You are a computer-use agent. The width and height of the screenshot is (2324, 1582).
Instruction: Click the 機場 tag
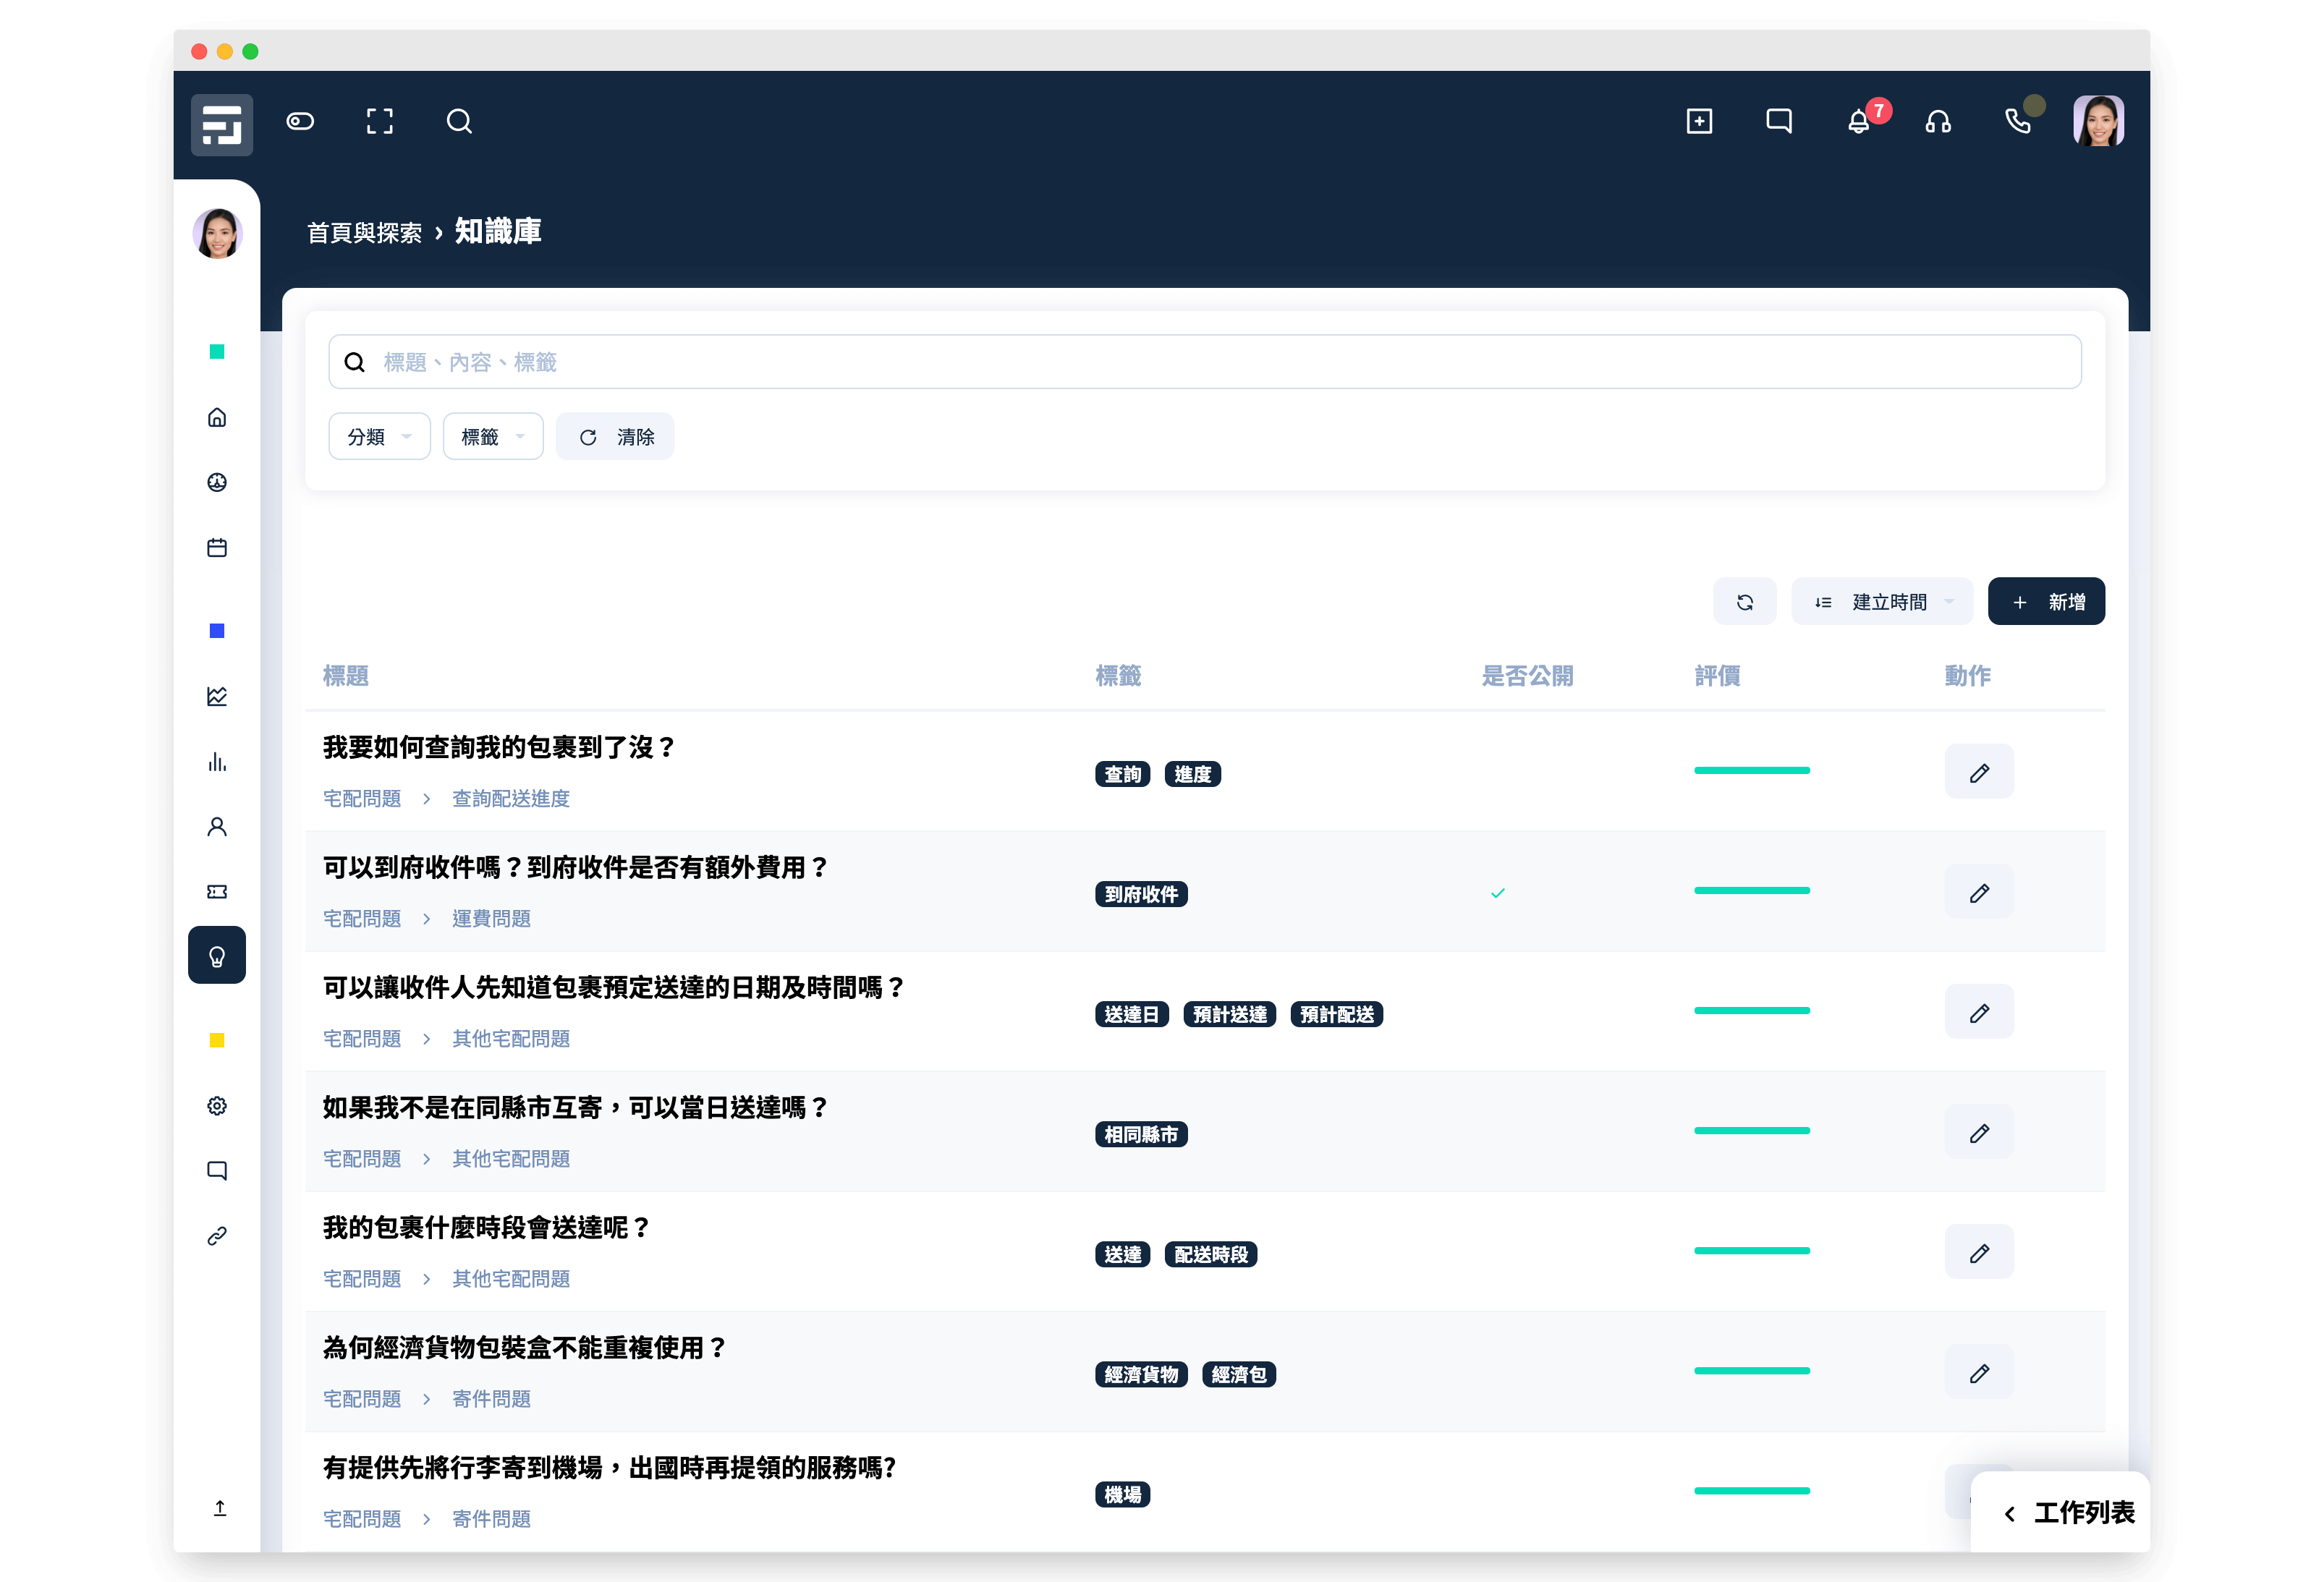click(1122, 1494)
